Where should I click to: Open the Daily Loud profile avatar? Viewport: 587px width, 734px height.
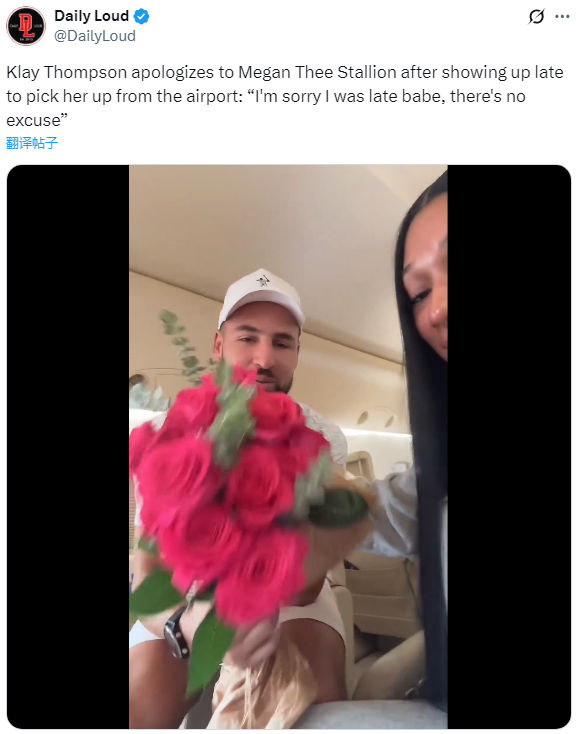tap(26, 26)
